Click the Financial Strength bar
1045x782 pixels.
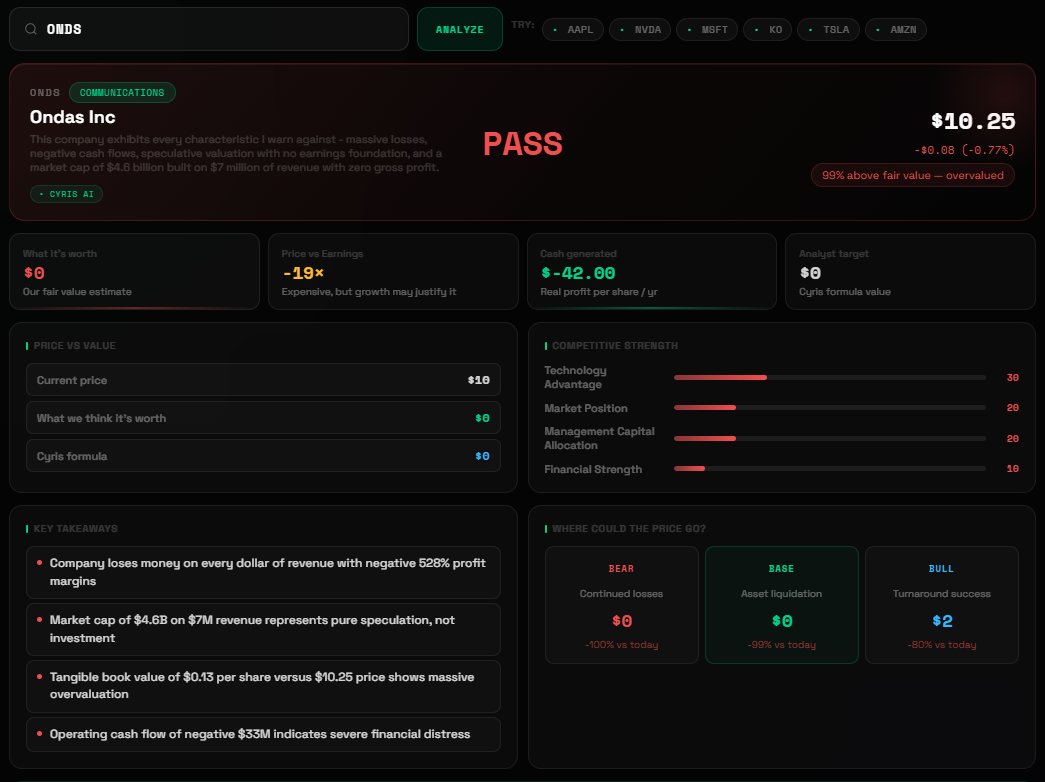830,469
